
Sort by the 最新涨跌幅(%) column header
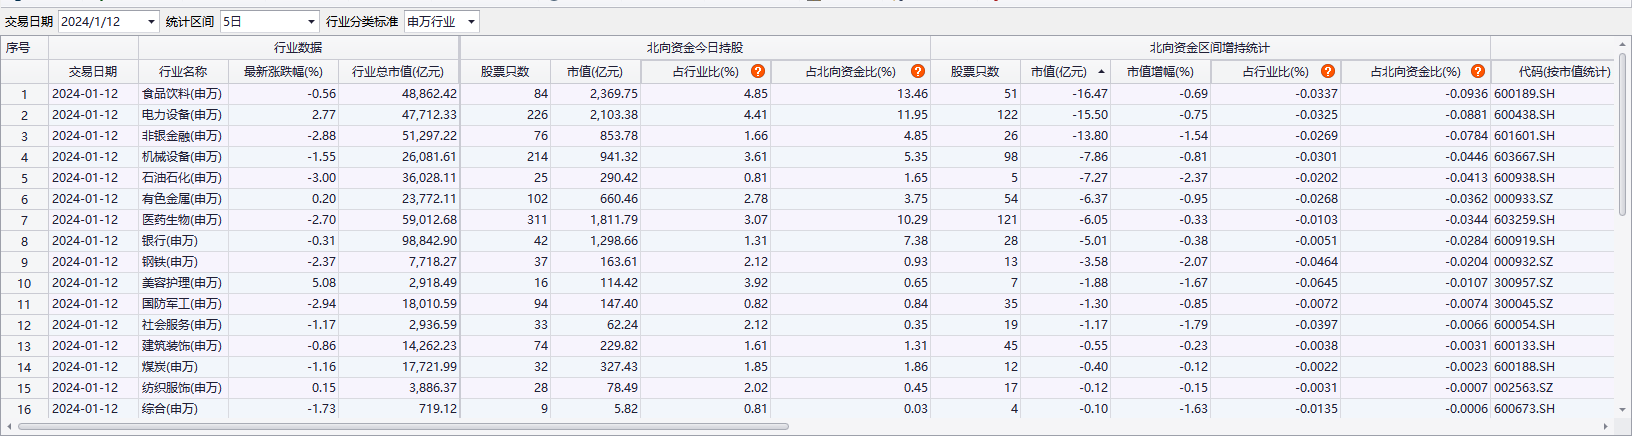pos(283,72)
